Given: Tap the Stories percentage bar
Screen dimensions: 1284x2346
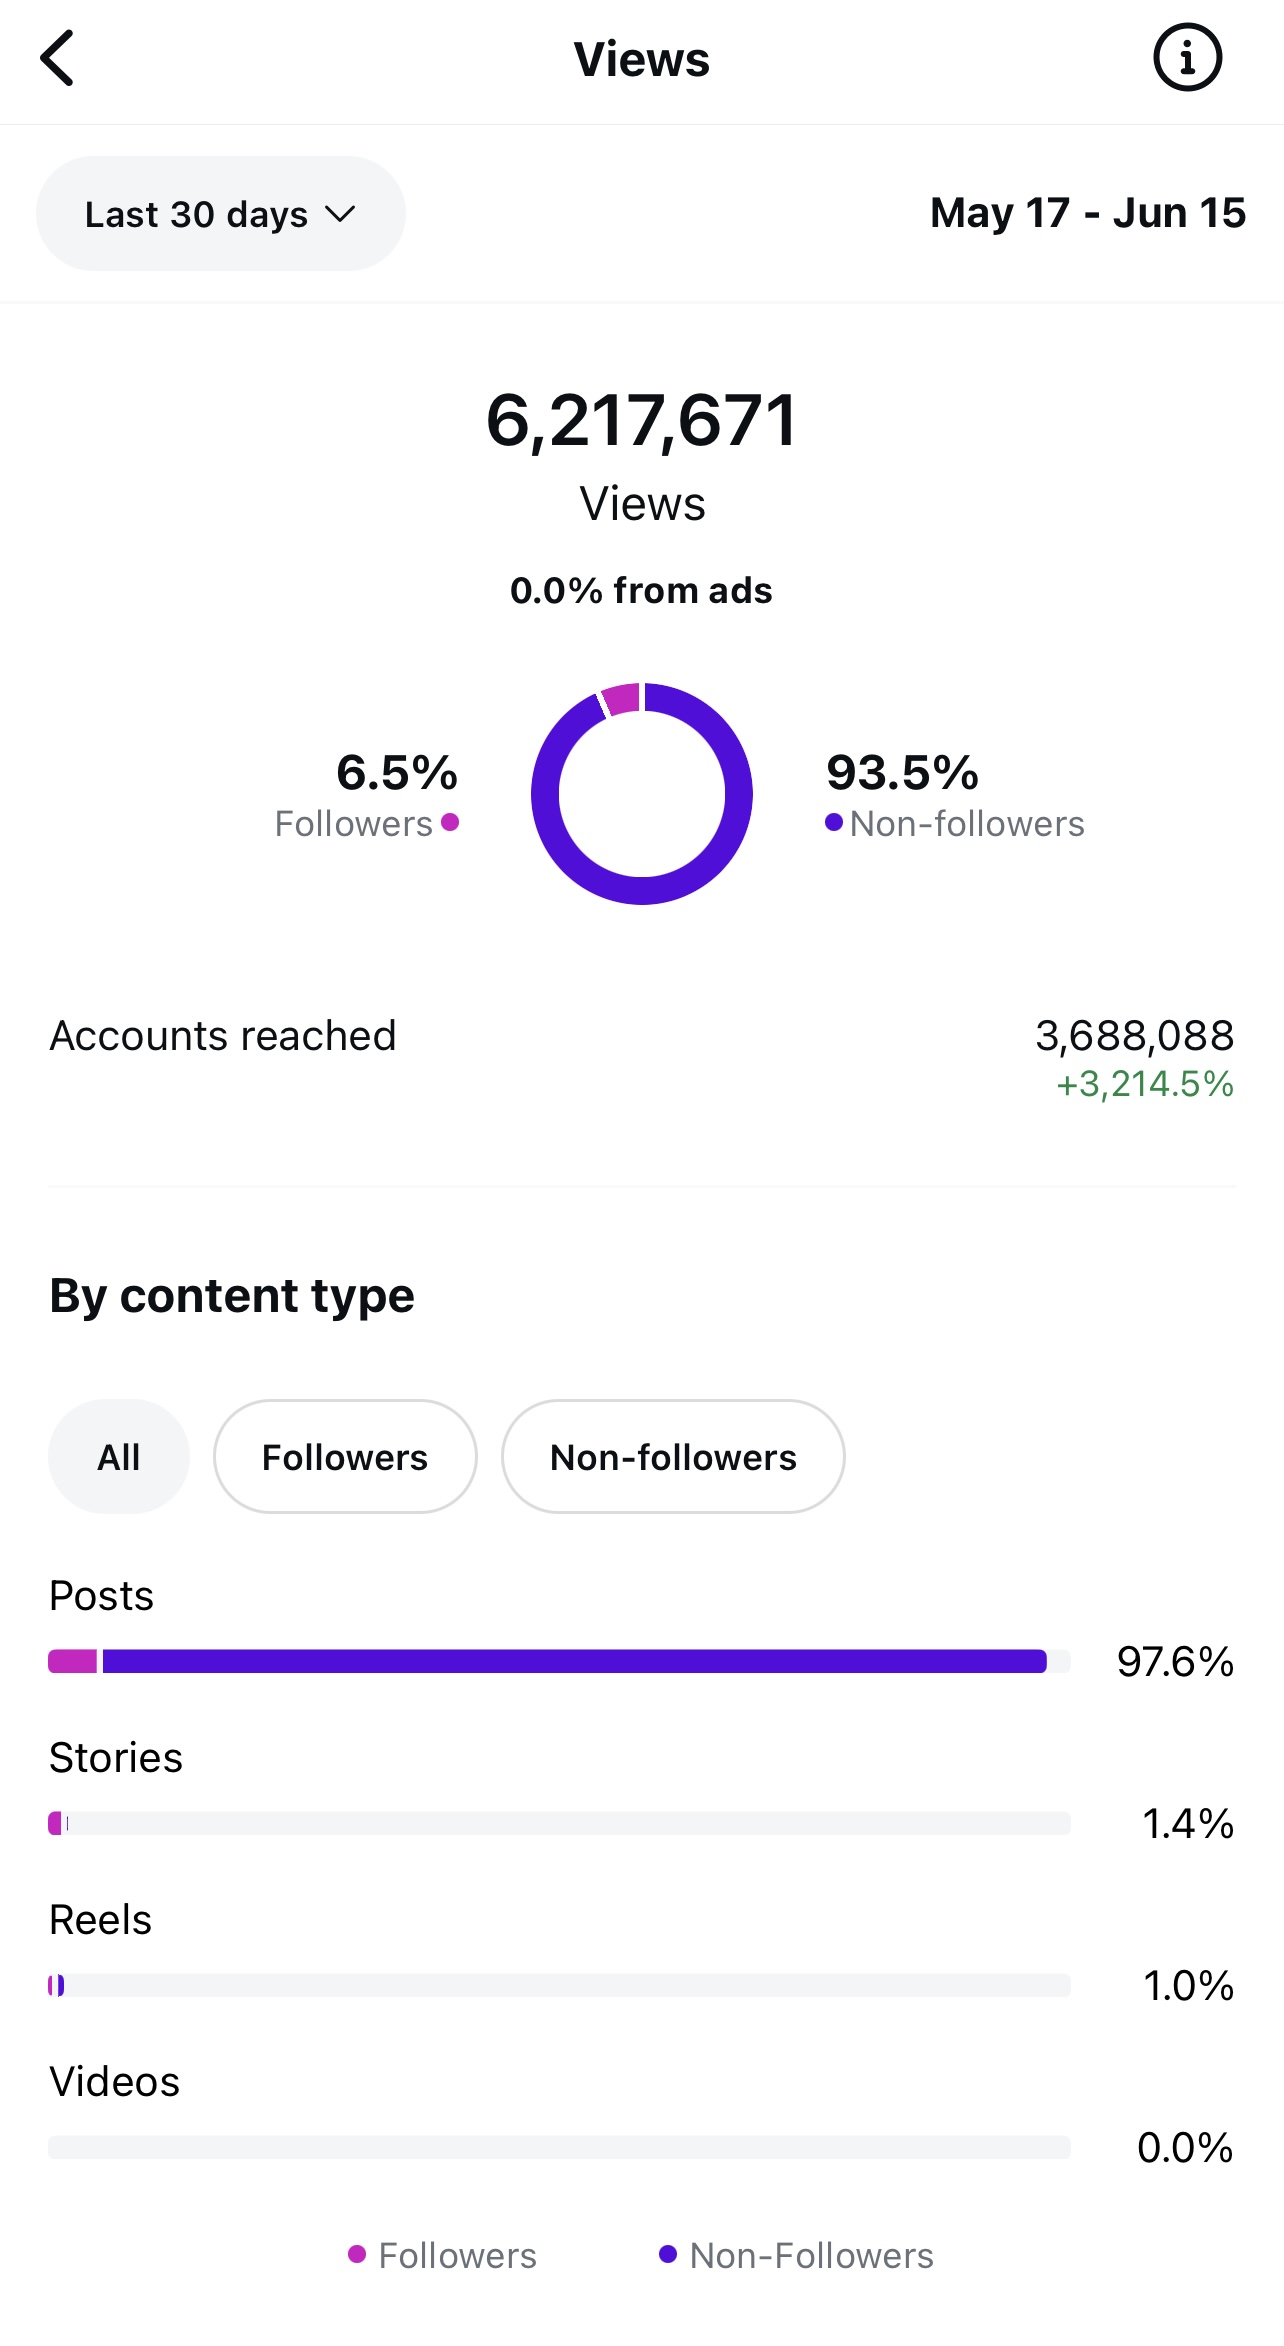Looking at the screenshot, I should coord(558,1823).
